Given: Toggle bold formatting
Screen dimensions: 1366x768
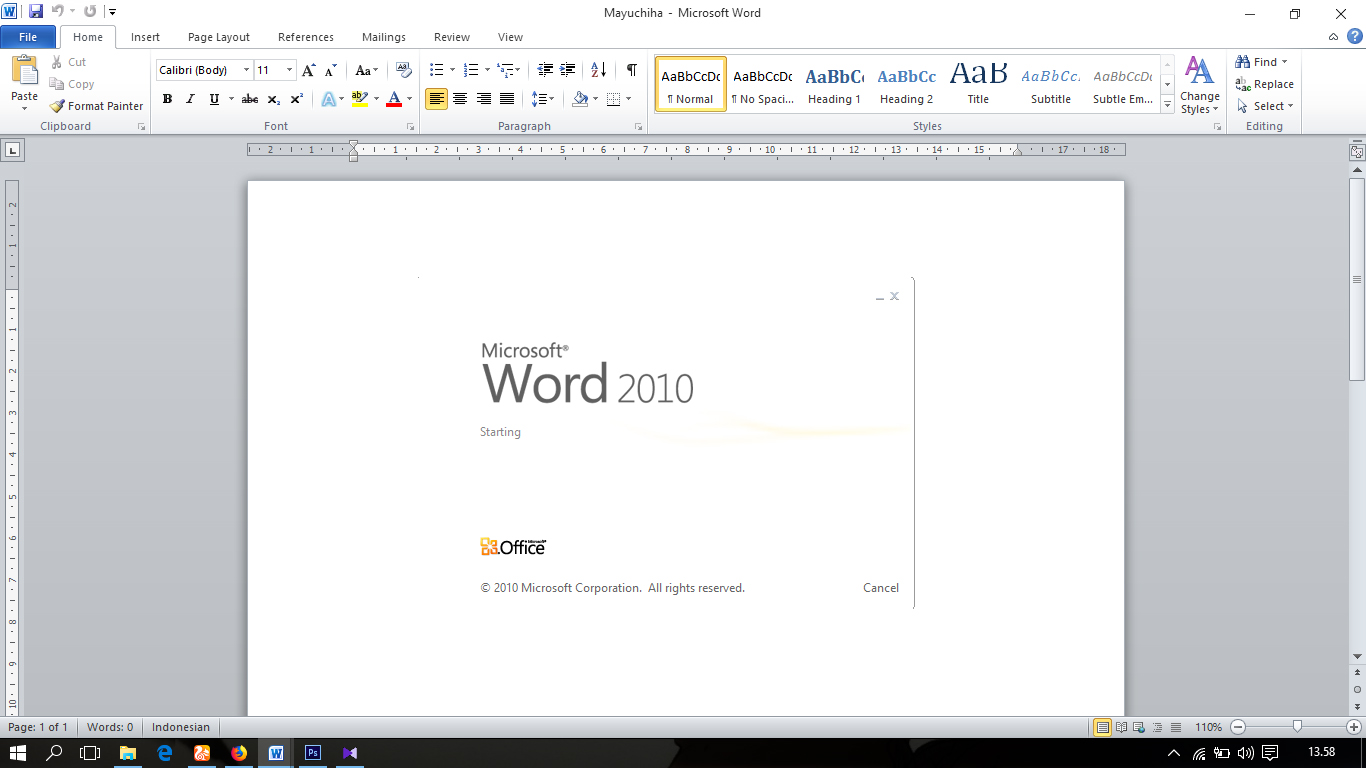Looking at the screenshot, I should coord(167,99).
